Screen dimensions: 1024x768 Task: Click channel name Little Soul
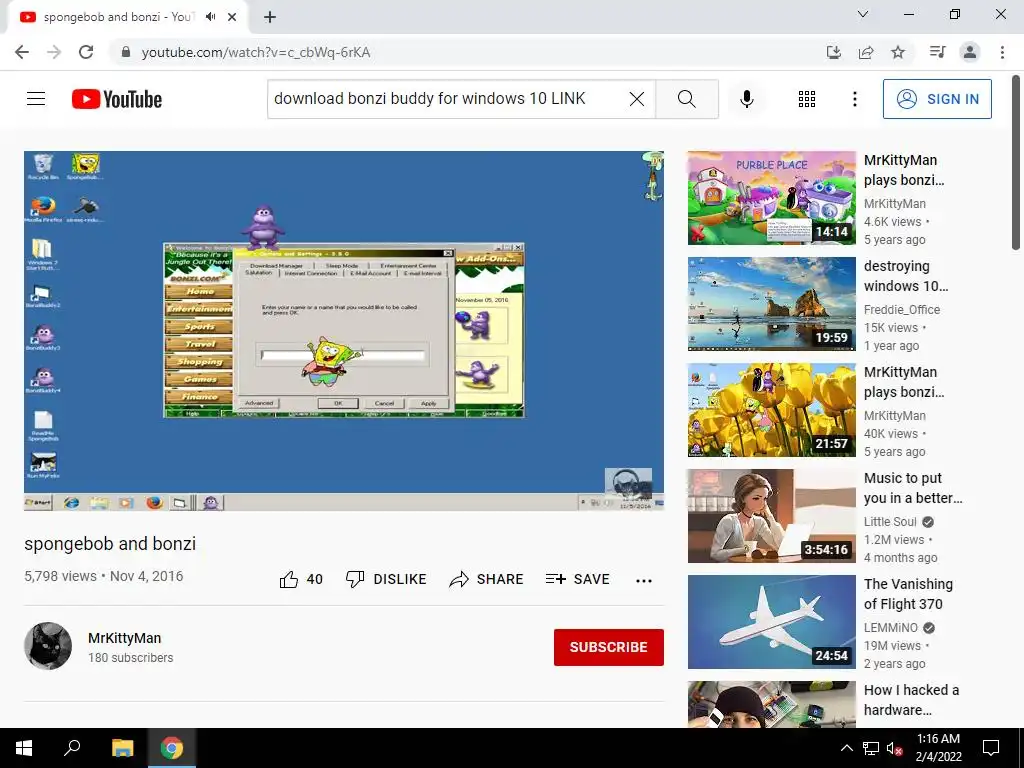[x=890, y=522]
